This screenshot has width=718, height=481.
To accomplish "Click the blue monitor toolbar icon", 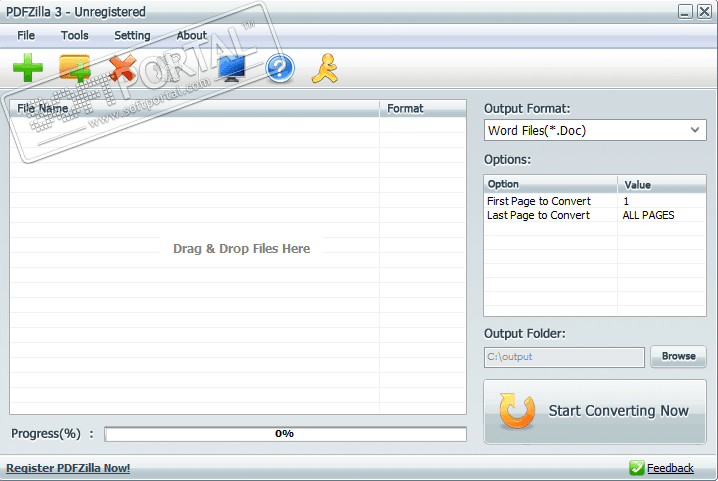I will 232,69.
